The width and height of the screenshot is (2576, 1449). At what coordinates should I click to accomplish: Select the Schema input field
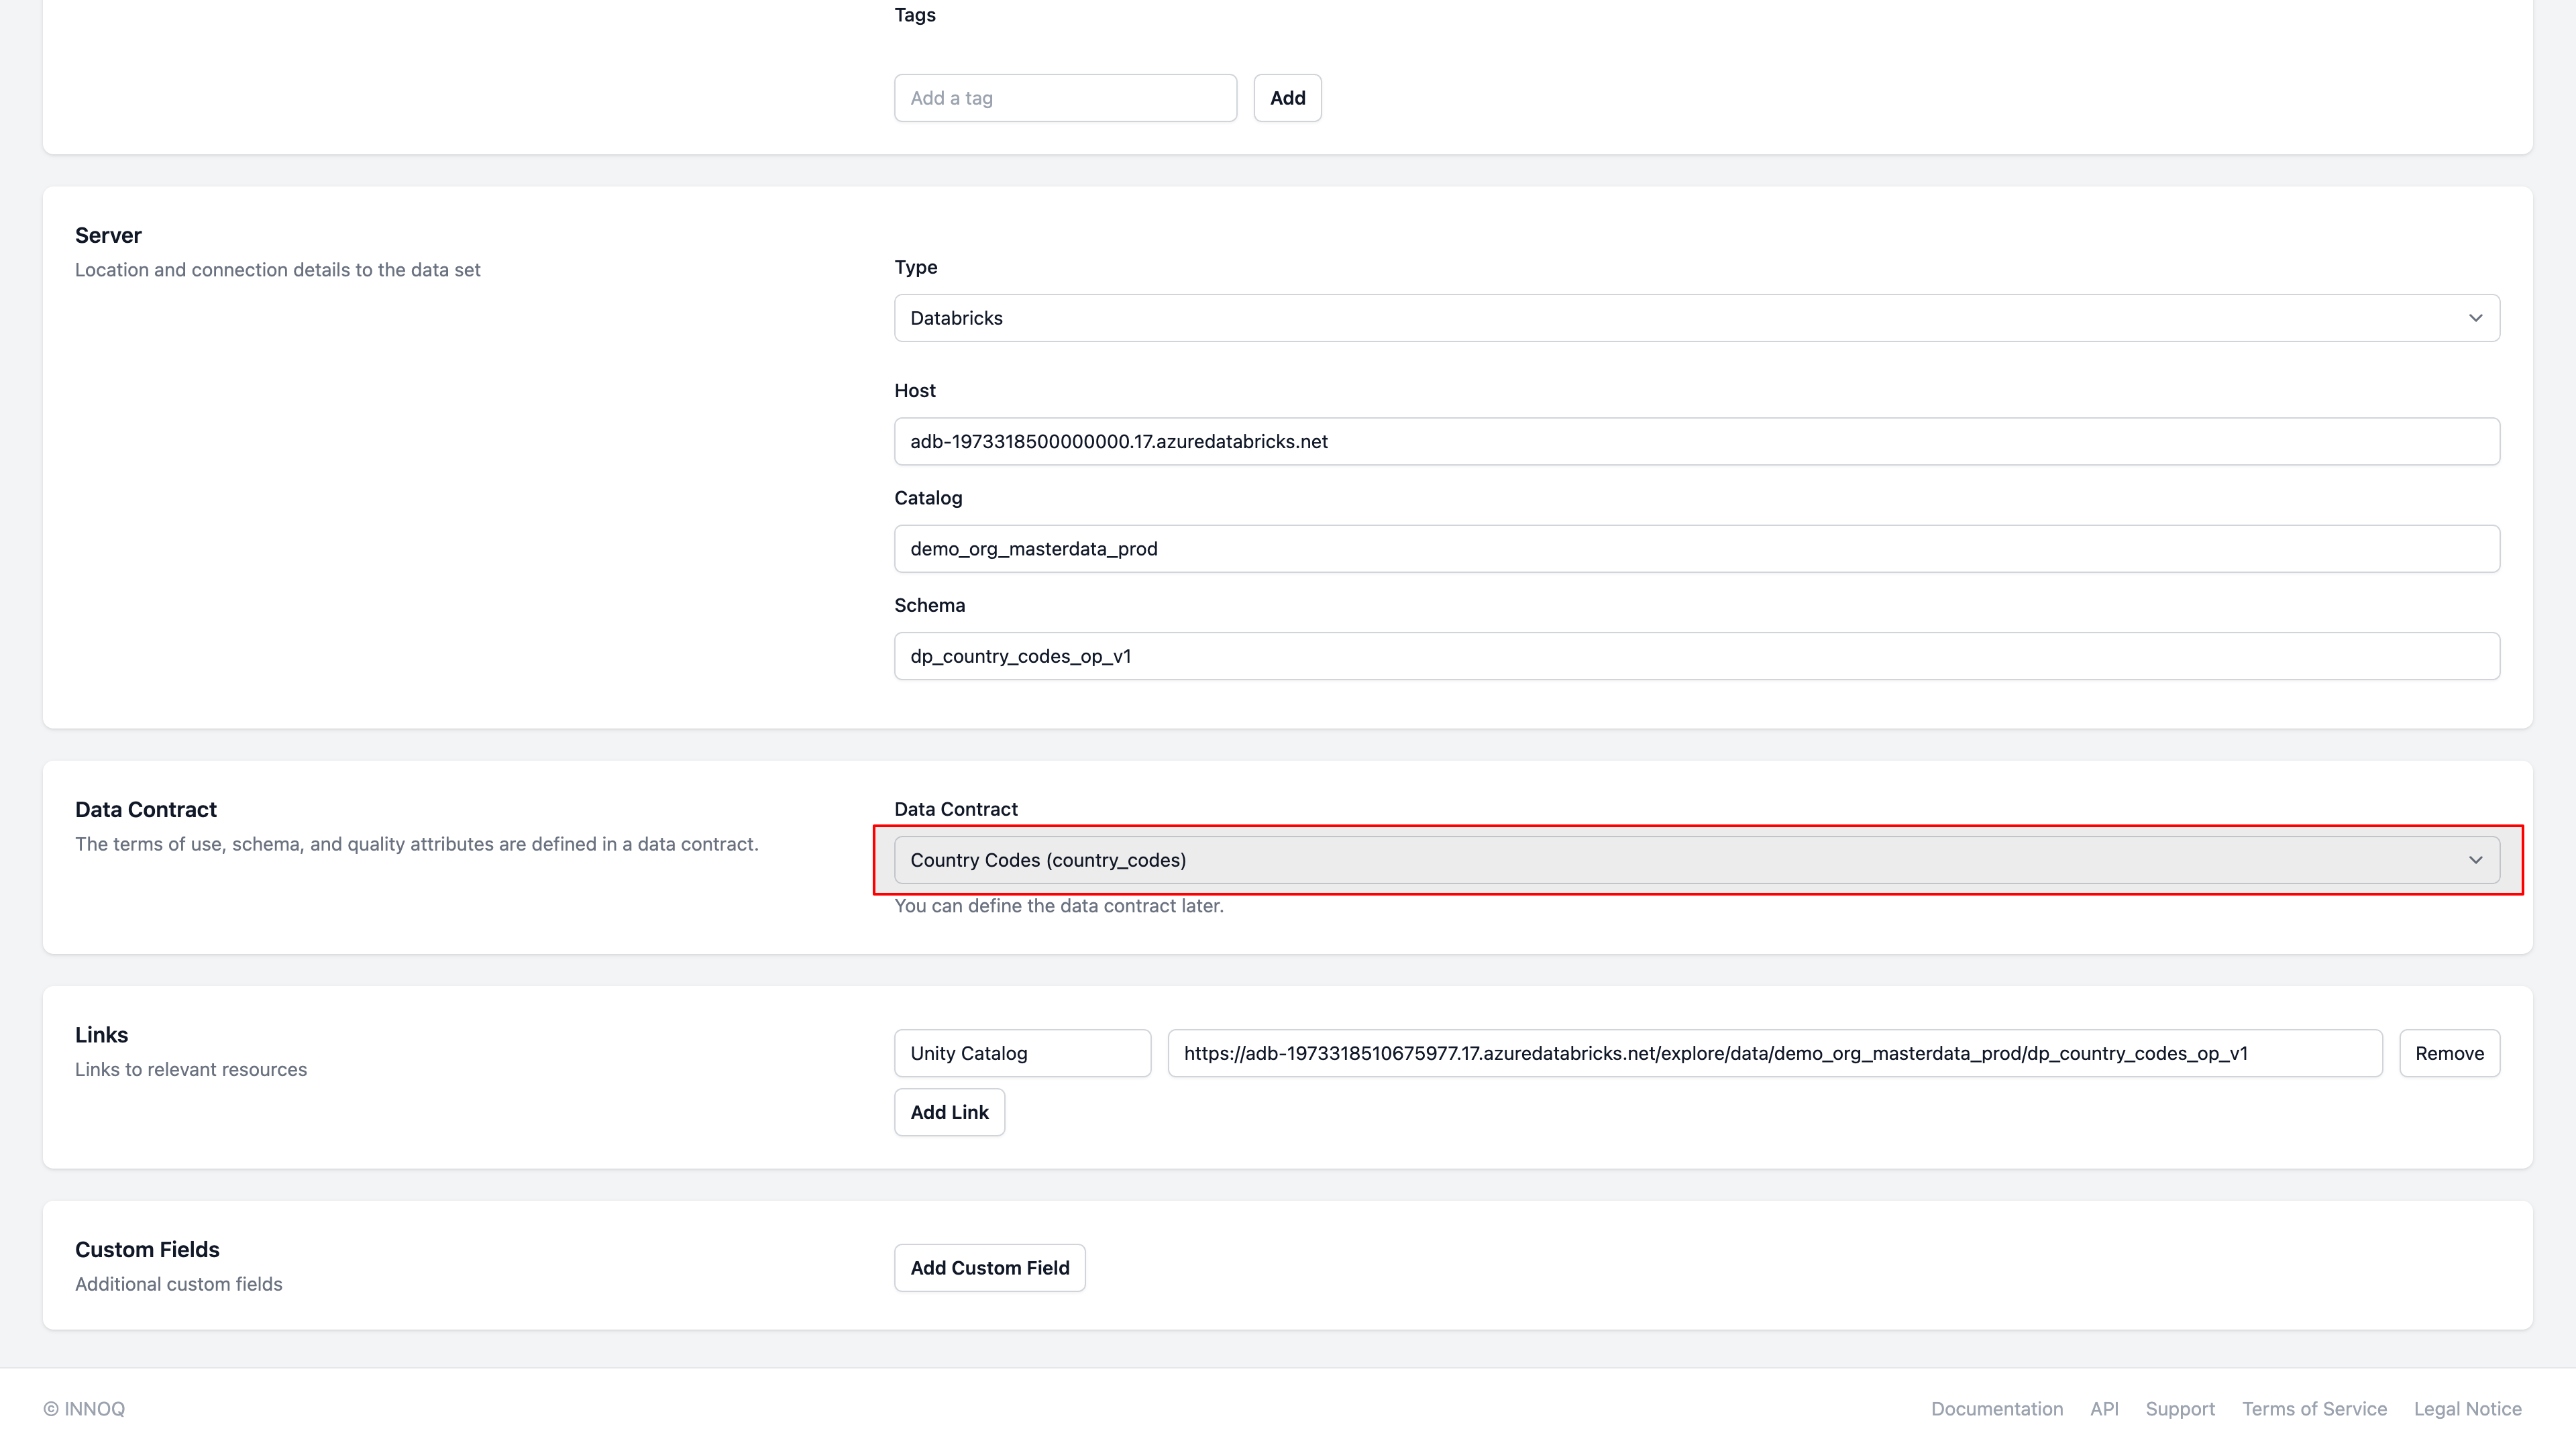(1696, 656)
